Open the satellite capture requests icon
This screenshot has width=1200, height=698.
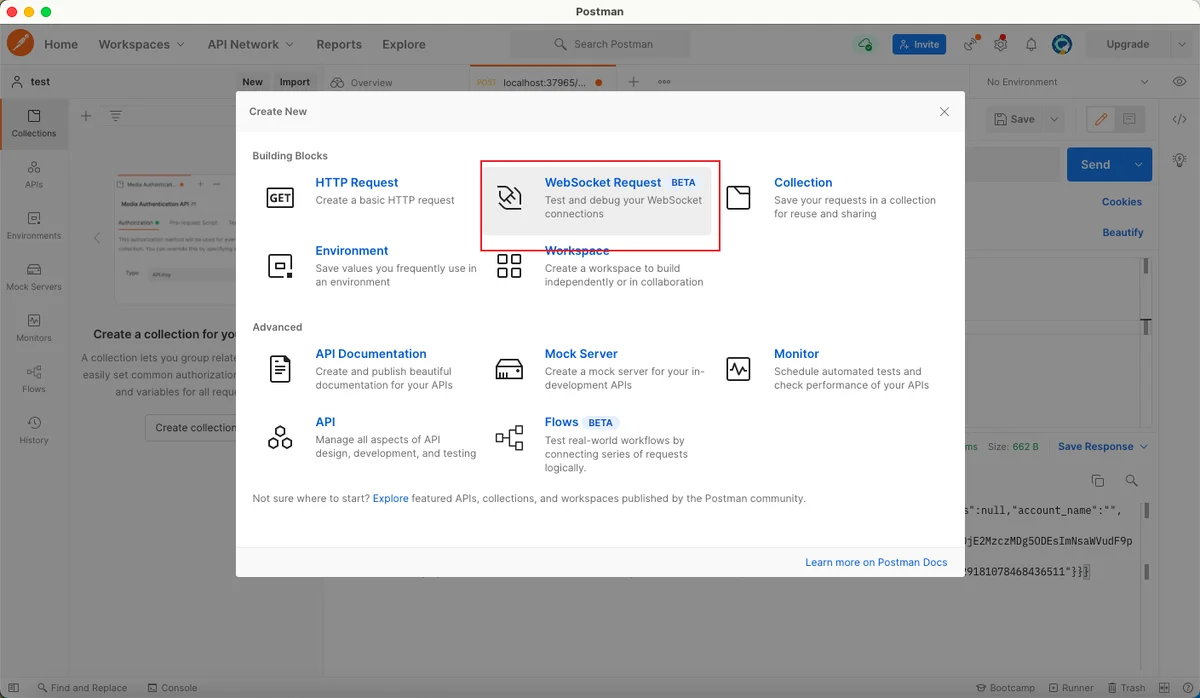pos(970,44)
